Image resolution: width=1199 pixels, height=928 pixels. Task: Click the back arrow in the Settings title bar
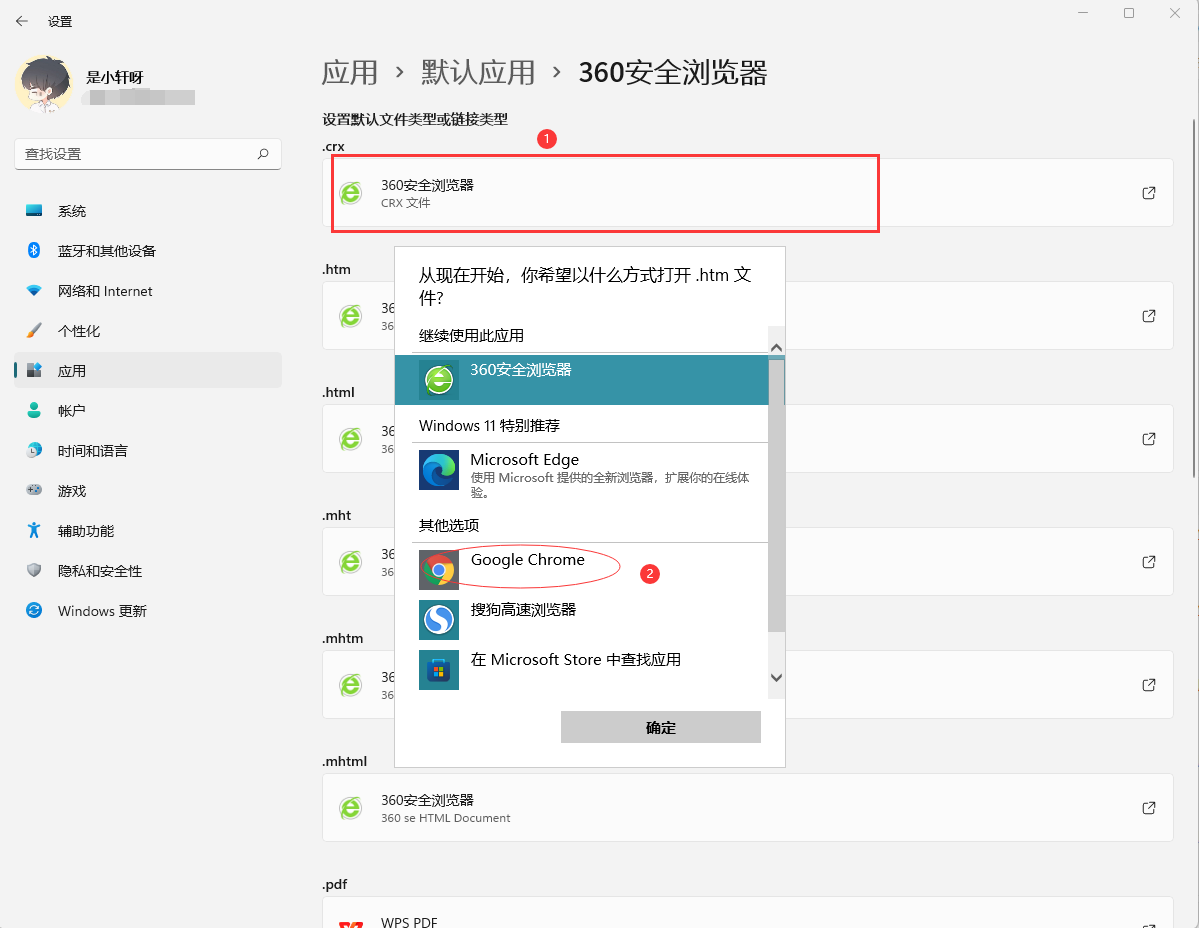click(22, 21)
